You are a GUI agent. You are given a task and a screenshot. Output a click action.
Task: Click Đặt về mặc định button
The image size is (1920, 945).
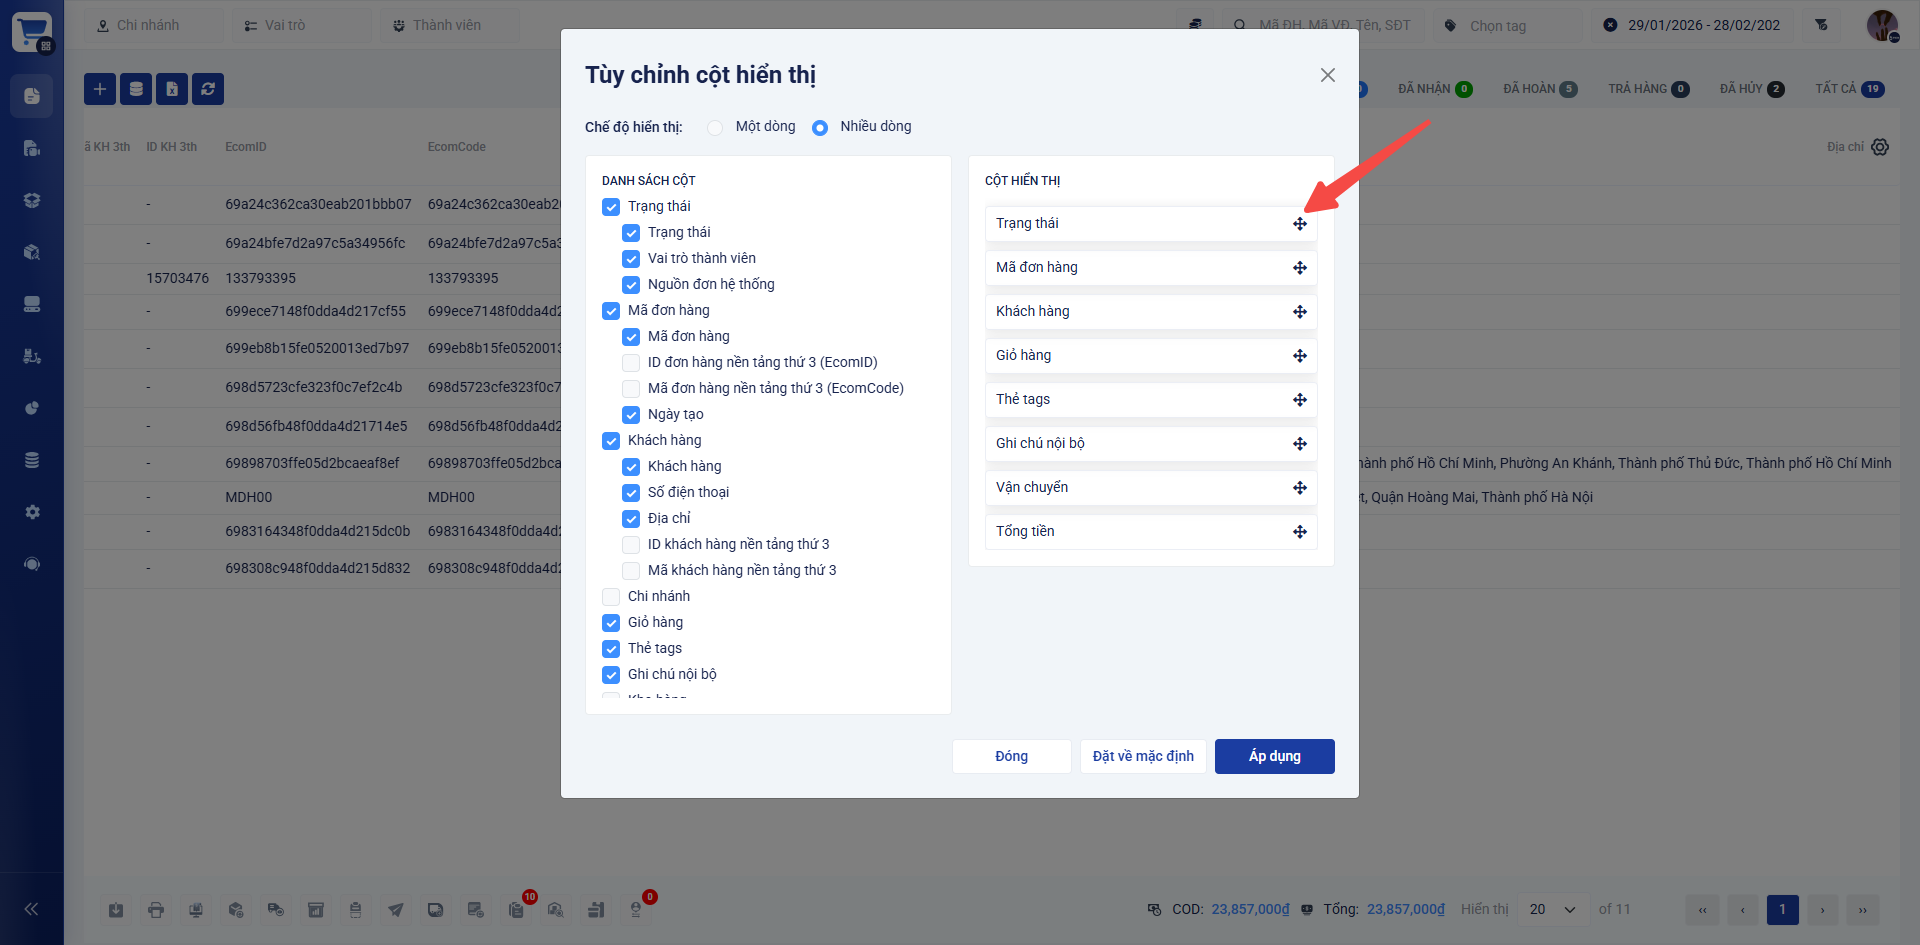[1143, 756]
